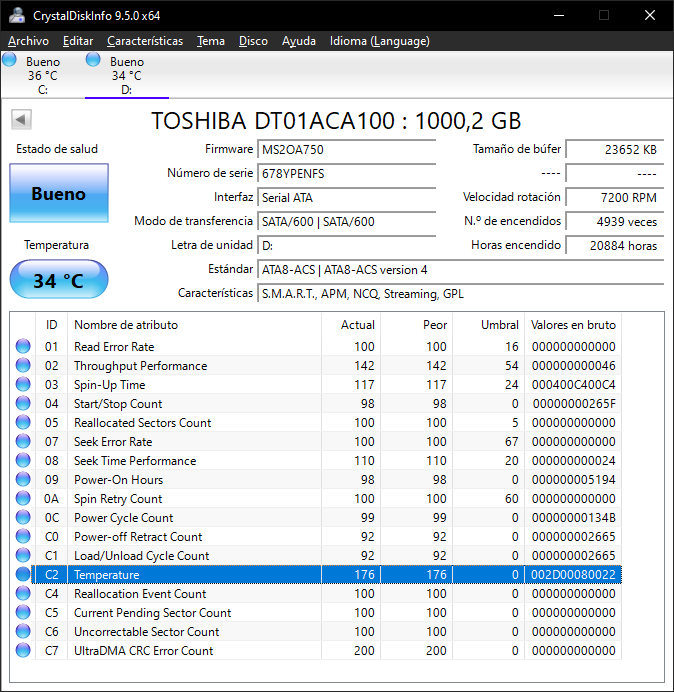Click the Valores en bruto column header
Screen dimensions: 674x692
[573, 325]
